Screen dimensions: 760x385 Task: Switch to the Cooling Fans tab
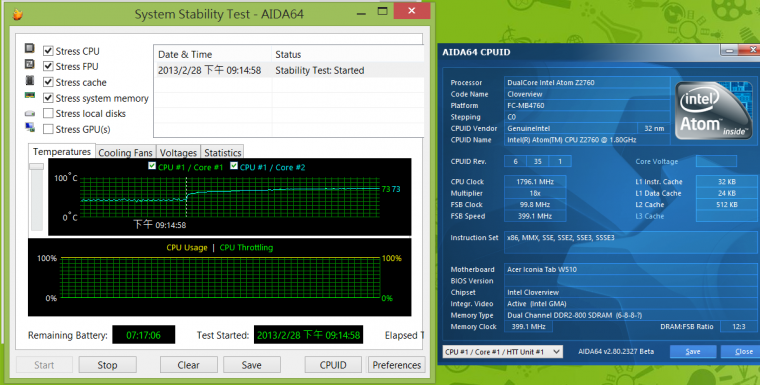pos(125,153)
